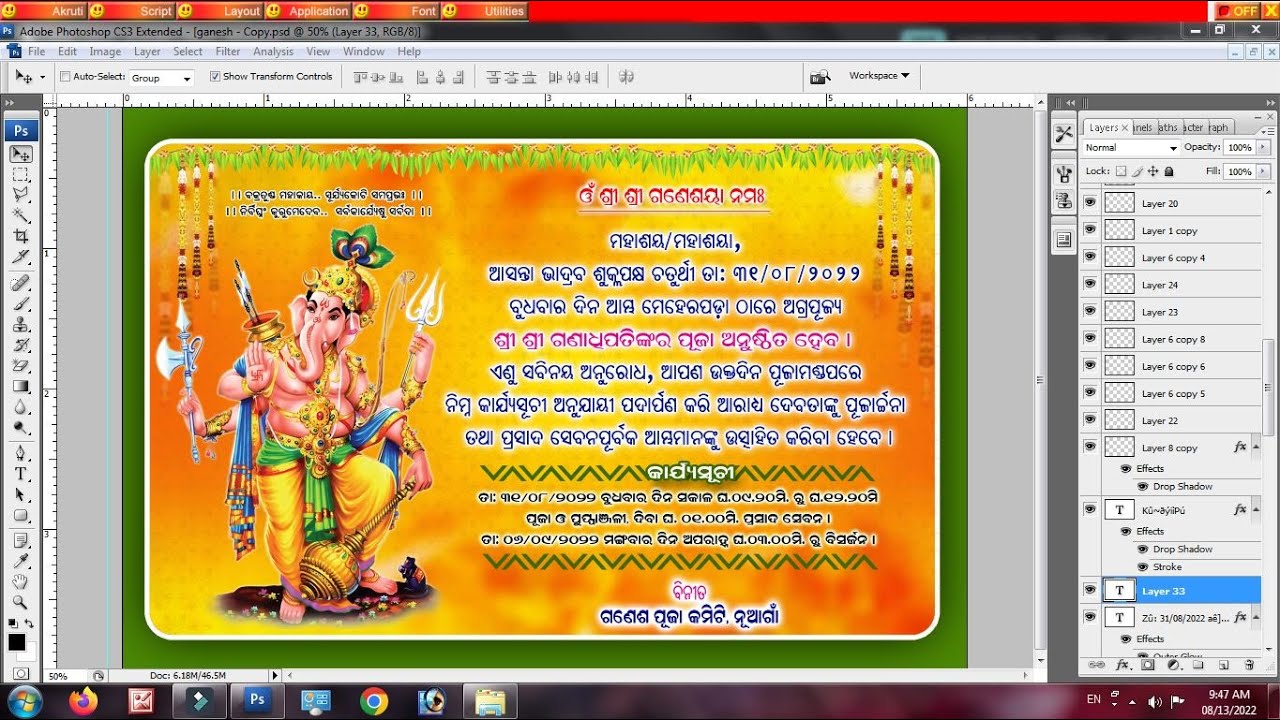Open the Auto-Select Group dropdown
1280x720 pixels.
(x=161, y=77)
